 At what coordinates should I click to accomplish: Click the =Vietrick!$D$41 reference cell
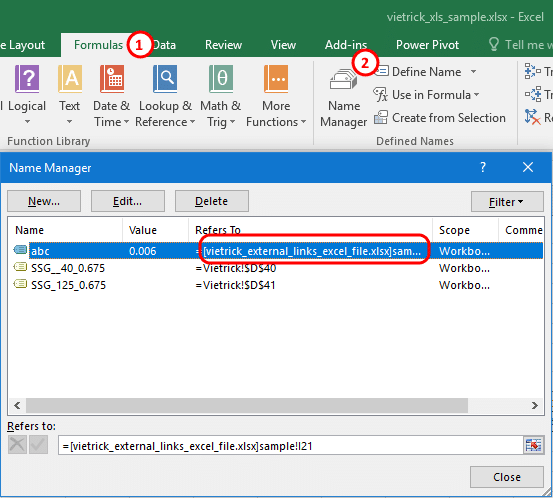click(236, 285)
